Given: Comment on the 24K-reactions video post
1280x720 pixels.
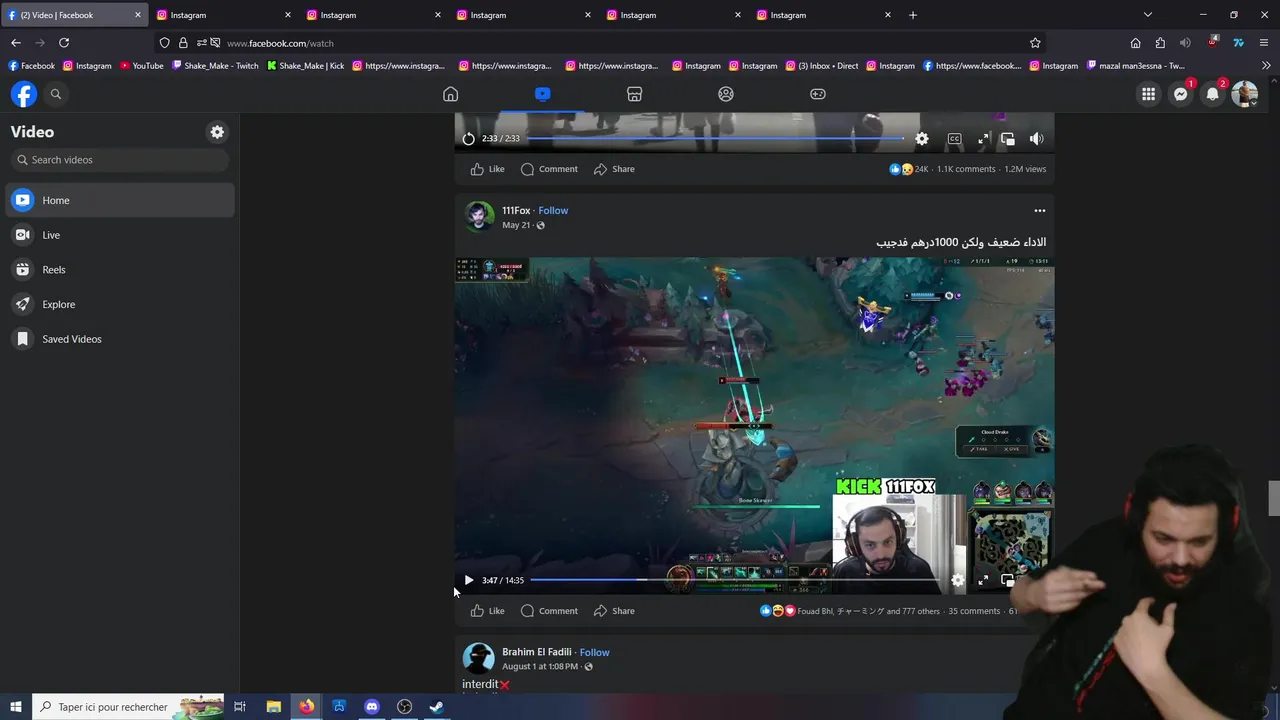Looking at the screenshot, I should (x=549, y=169).
